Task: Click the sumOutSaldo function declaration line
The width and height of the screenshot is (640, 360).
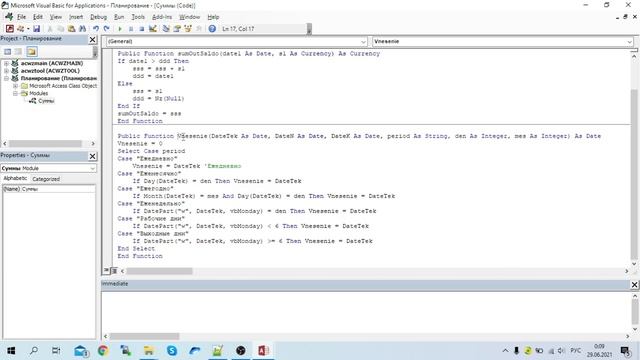Action: [x=249, y=53]
